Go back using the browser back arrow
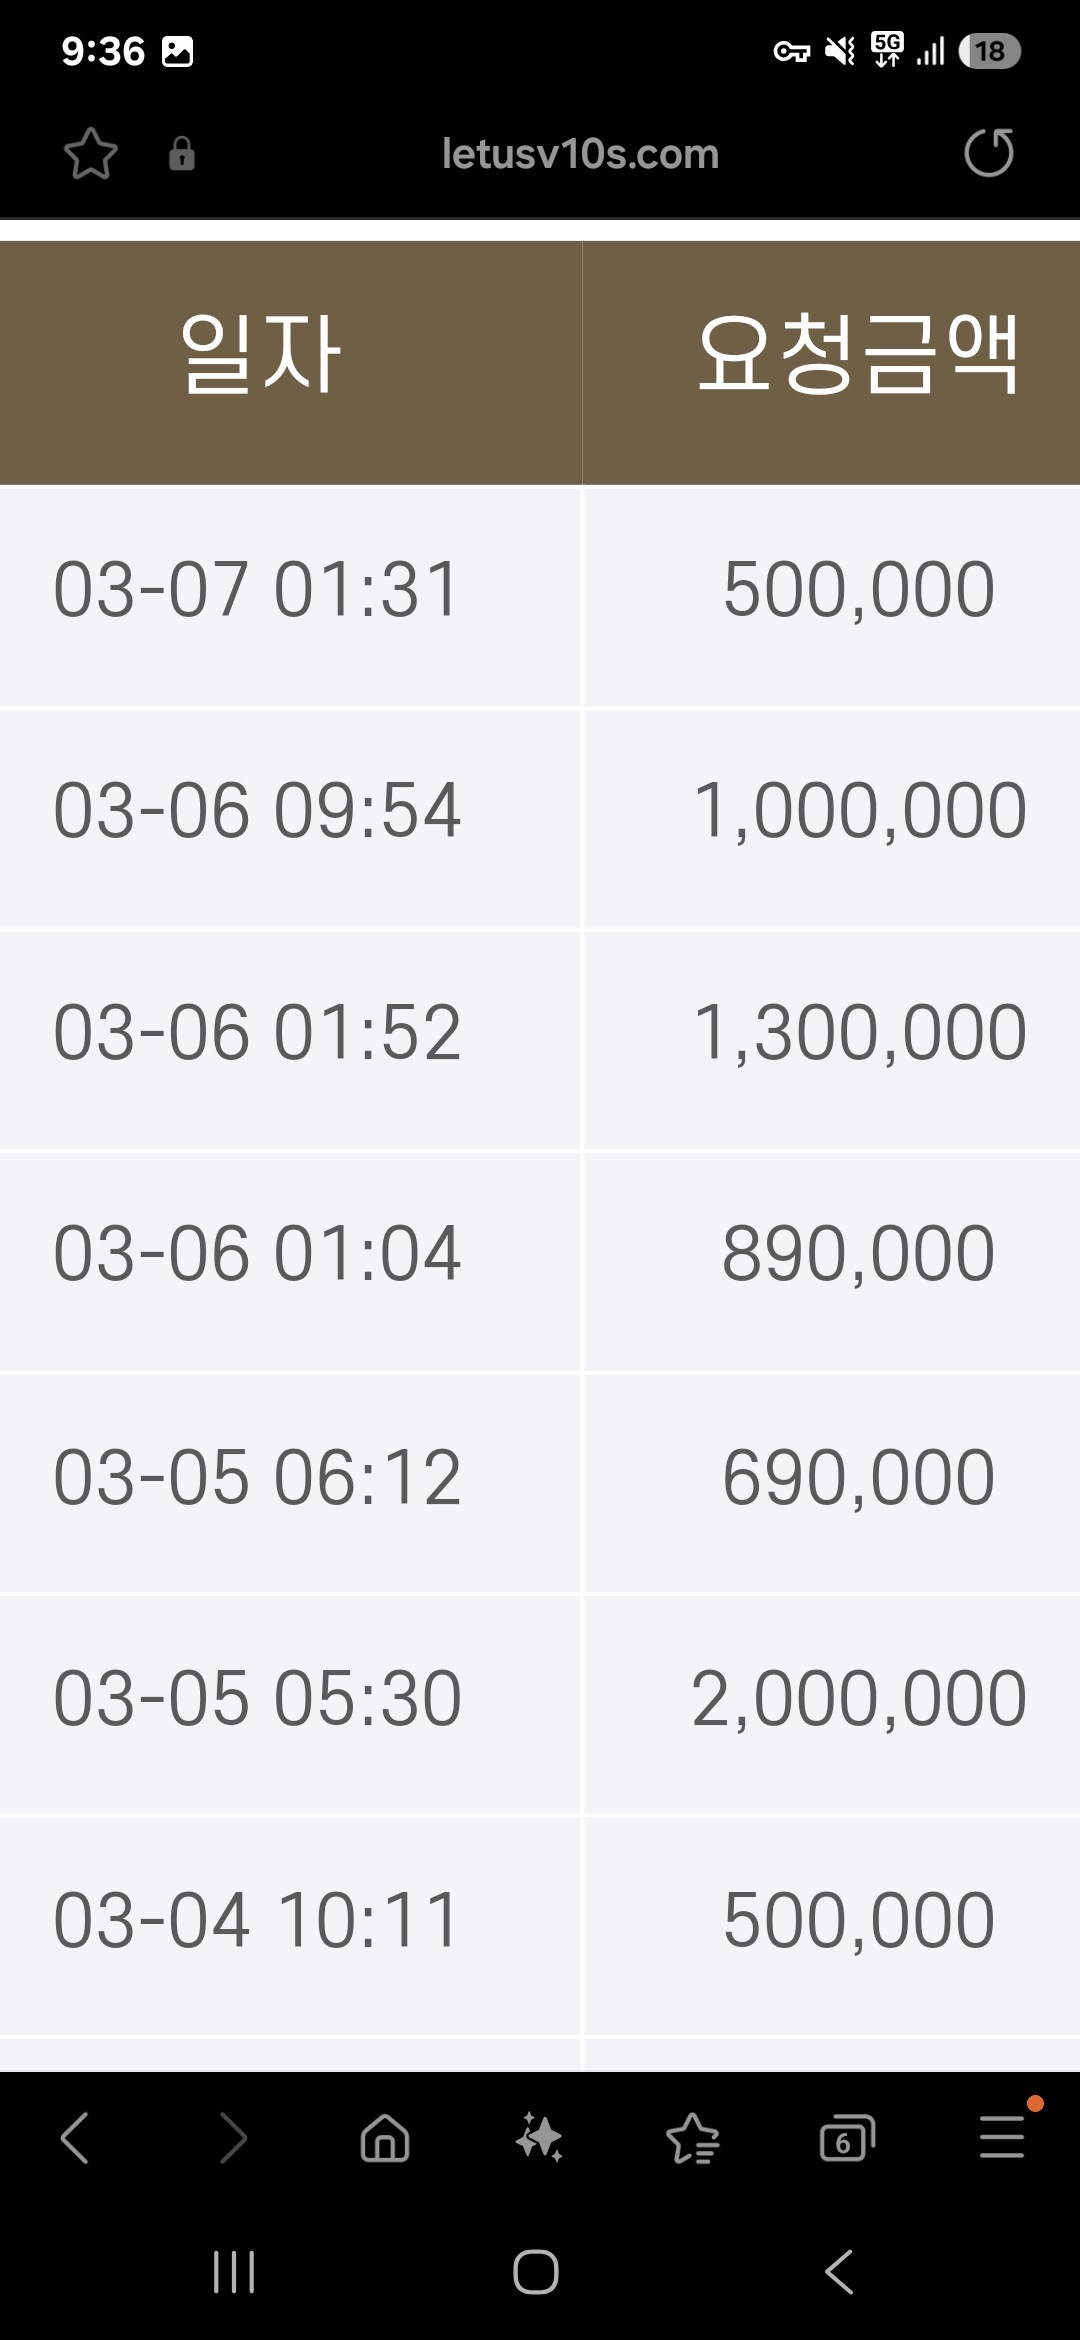Screen dimensions: 1080x2340 coord(75,2138)
